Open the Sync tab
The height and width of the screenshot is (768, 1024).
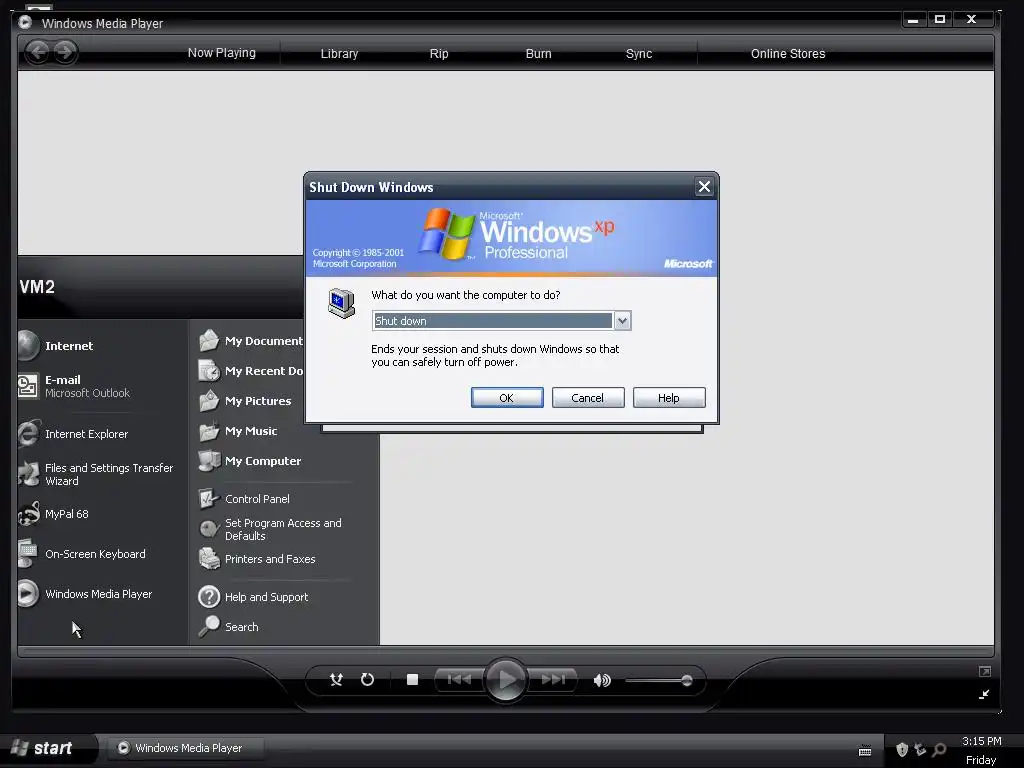point(639,54)
